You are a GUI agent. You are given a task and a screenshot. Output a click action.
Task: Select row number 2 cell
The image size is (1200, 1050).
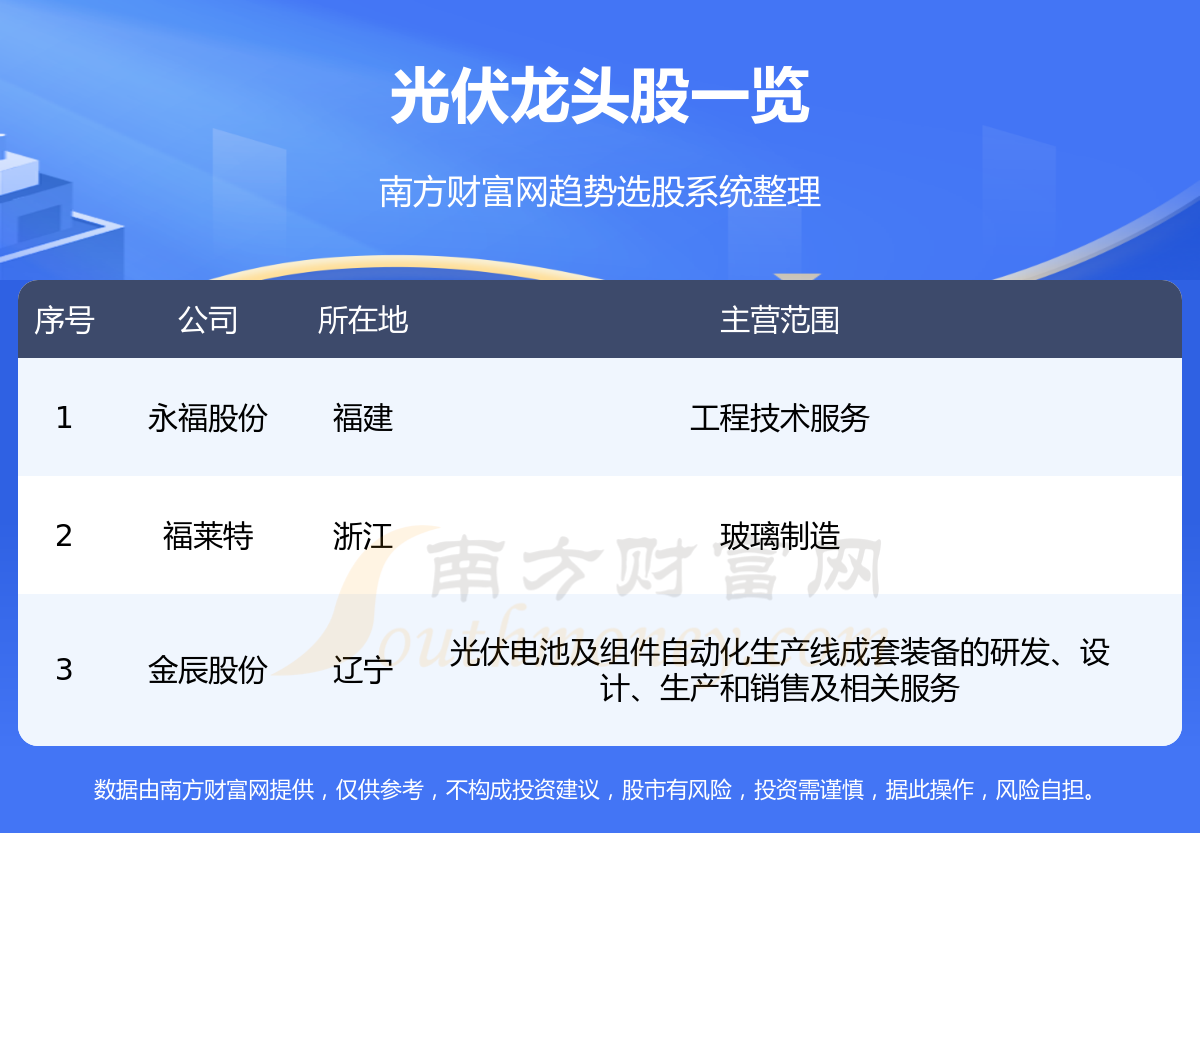click(64, 535)
